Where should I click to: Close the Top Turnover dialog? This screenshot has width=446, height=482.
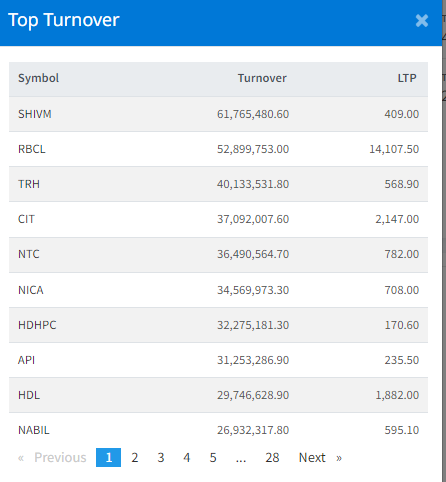(422, 21)
